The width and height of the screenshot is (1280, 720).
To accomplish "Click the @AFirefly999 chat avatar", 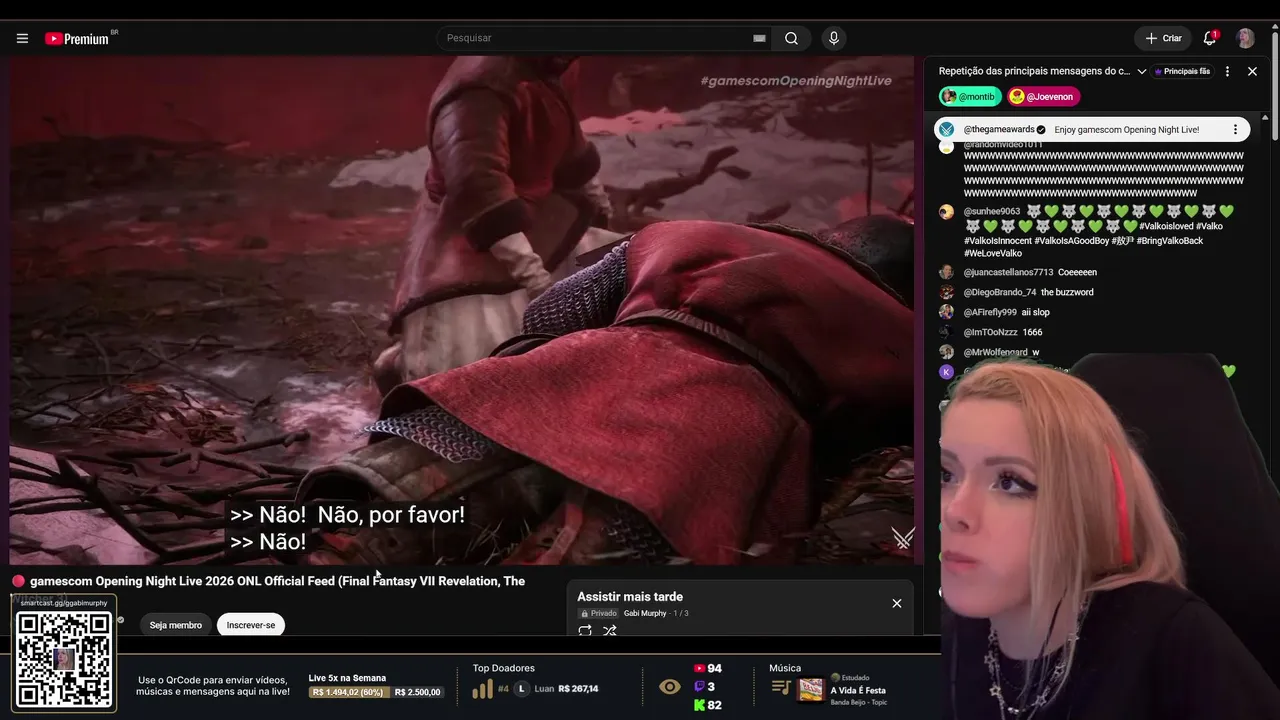I will point(946,312).
